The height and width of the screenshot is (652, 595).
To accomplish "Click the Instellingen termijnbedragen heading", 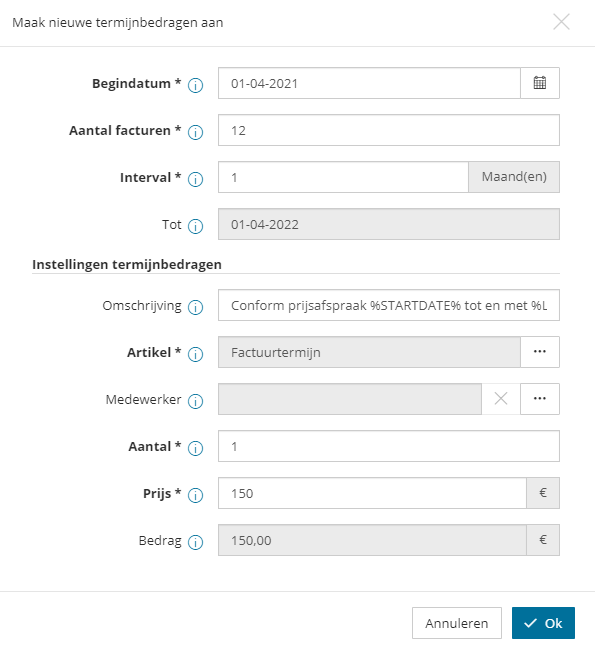I will coord(127,264).
